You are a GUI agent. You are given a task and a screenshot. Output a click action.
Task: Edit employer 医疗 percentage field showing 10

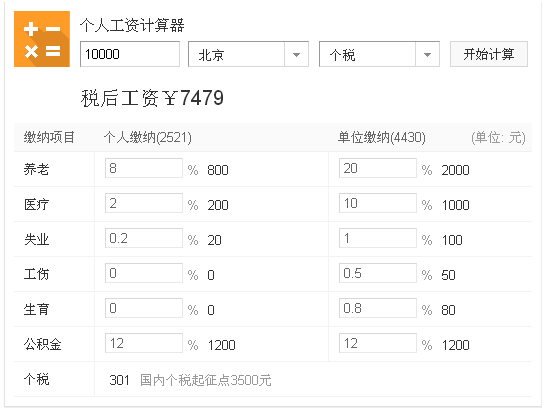377,203
